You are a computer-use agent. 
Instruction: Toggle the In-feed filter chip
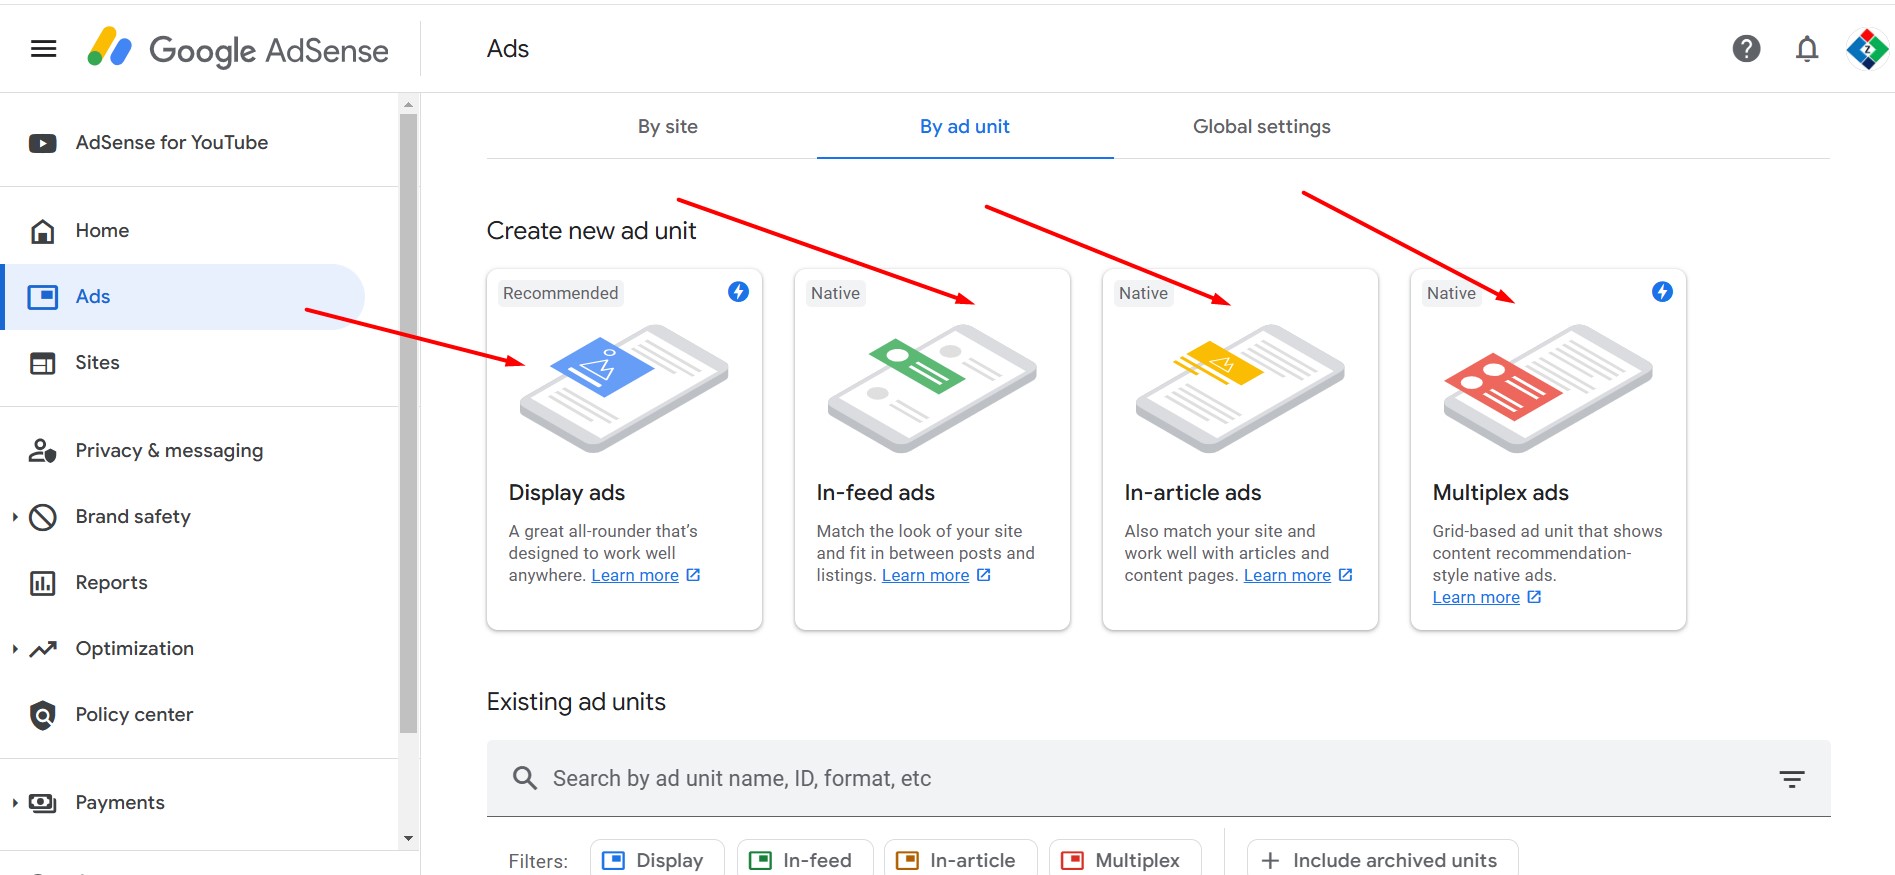click(804, 860)
